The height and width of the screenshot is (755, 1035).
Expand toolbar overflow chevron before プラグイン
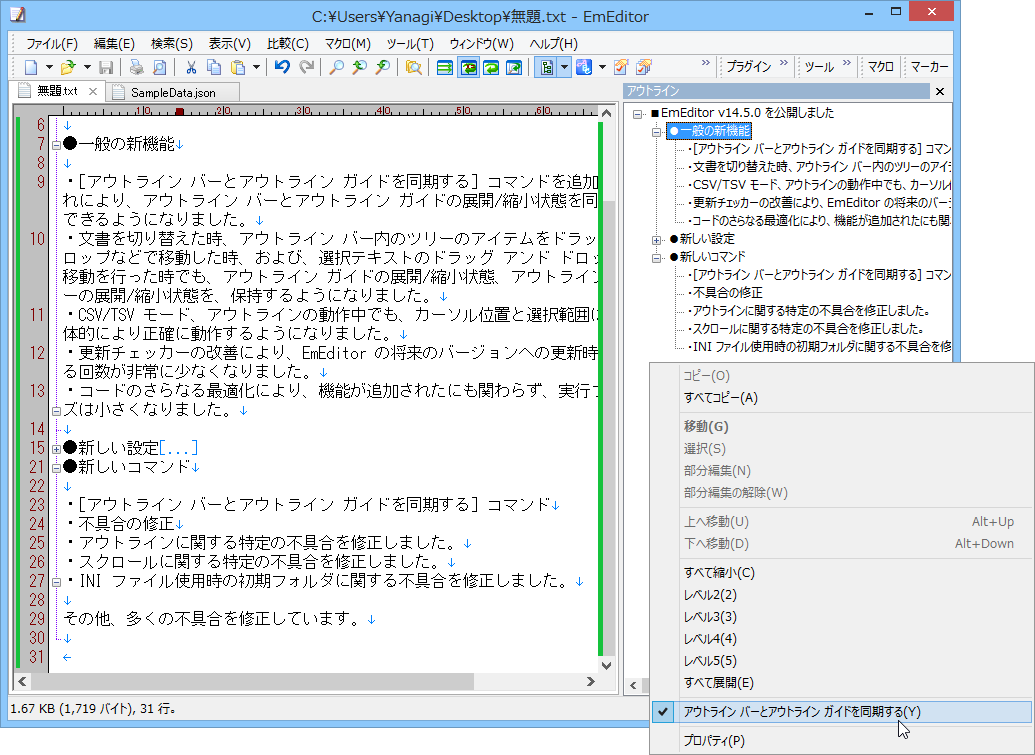click(706, 63)
